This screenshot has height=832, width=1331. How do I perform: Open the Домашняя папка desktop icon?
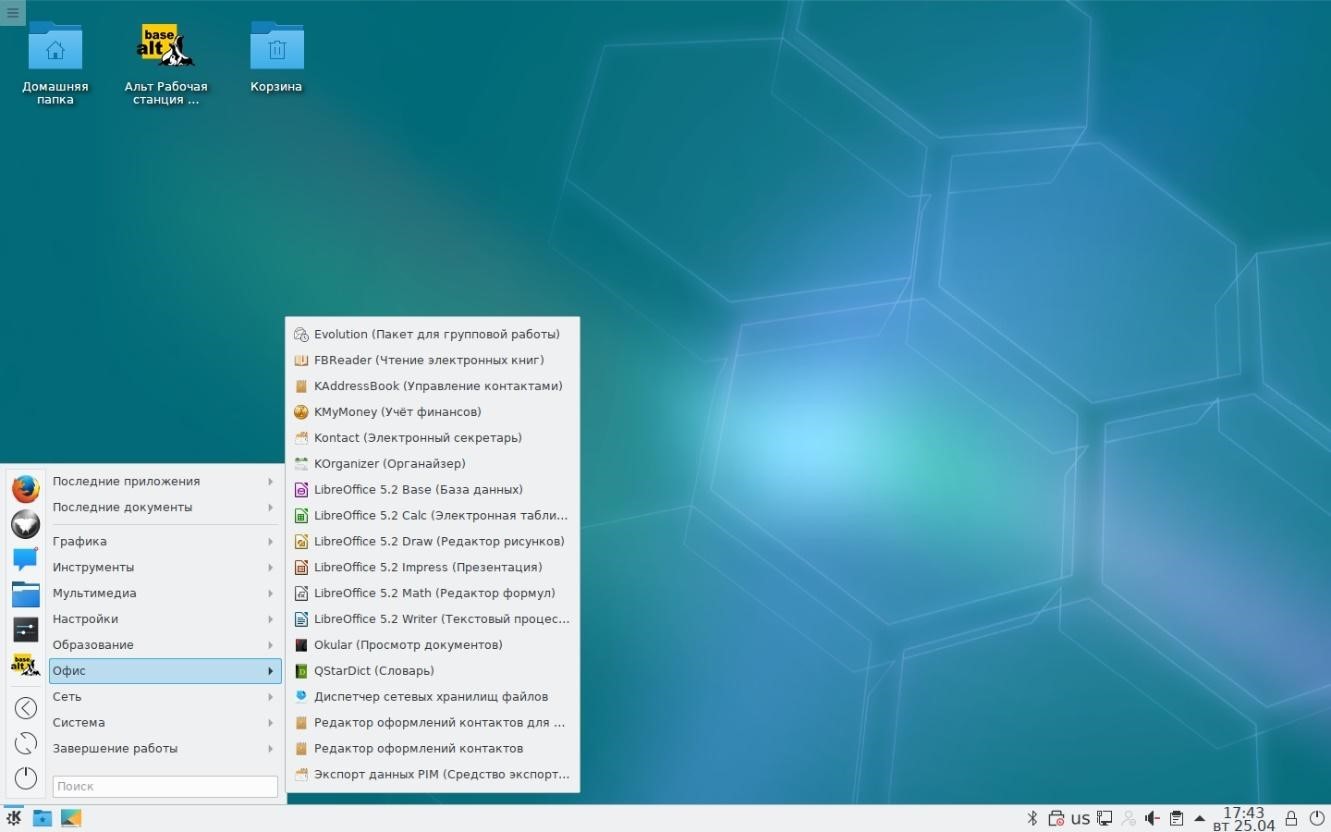click(55, 62)
